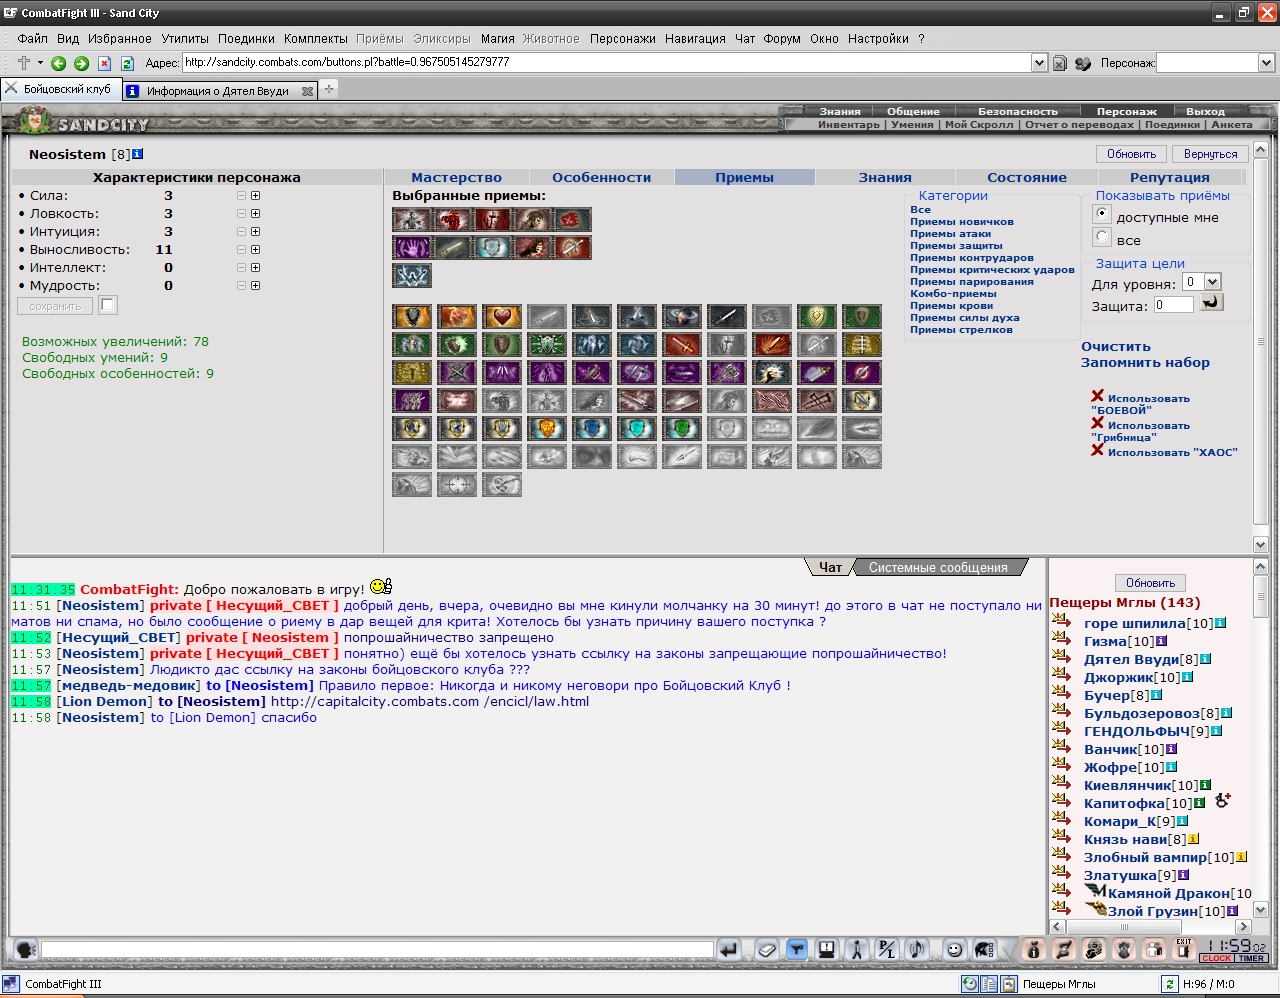1280x998 pixels.
Task: Click the player list vertical scrollbar down arrow
Action: coord(1260,910)
